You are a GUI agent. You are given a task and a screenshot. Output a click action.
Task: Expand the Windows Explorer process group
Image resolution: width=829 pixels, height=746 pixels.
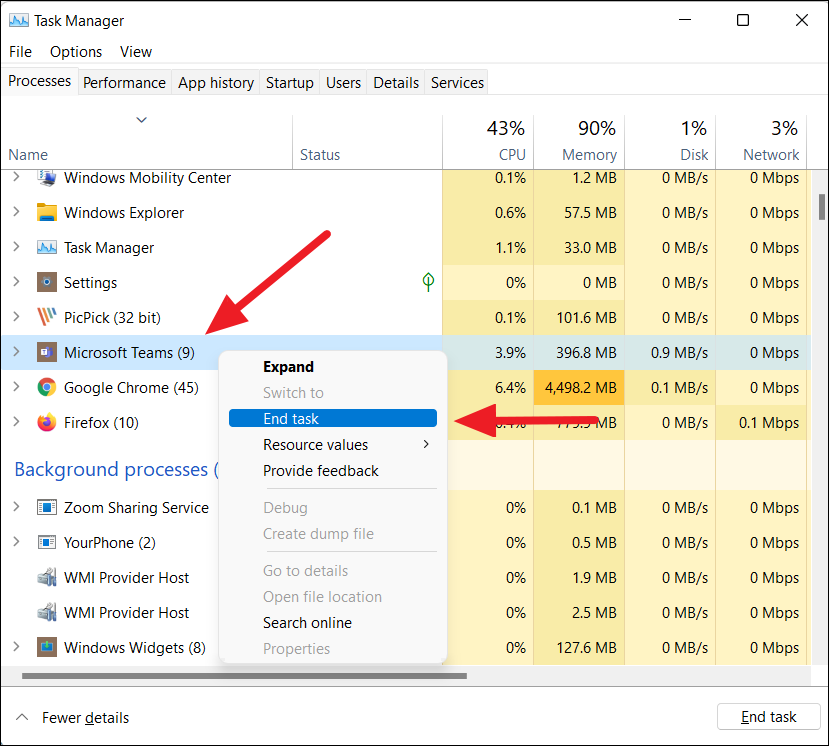[16, 212]
